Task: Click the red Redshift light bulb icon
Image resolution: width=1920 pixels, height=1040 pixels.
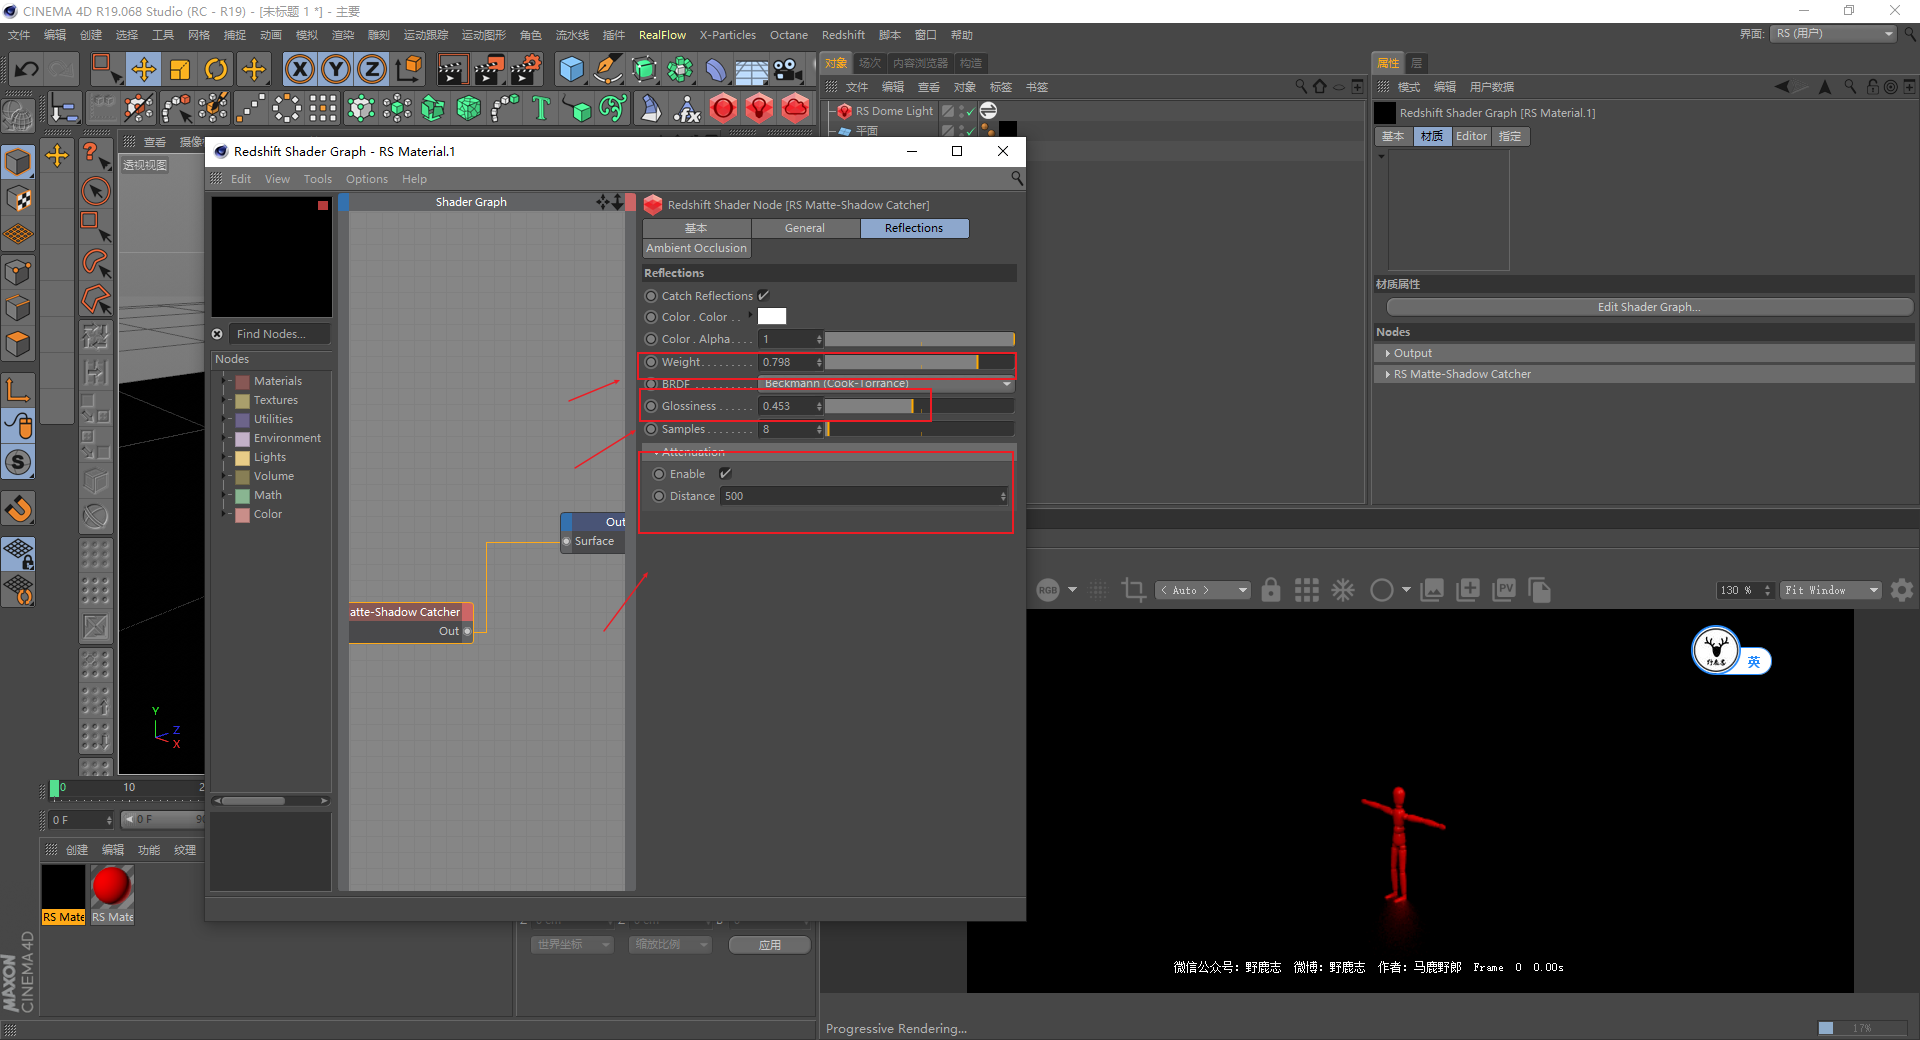Action: click(x=759, y=107)
